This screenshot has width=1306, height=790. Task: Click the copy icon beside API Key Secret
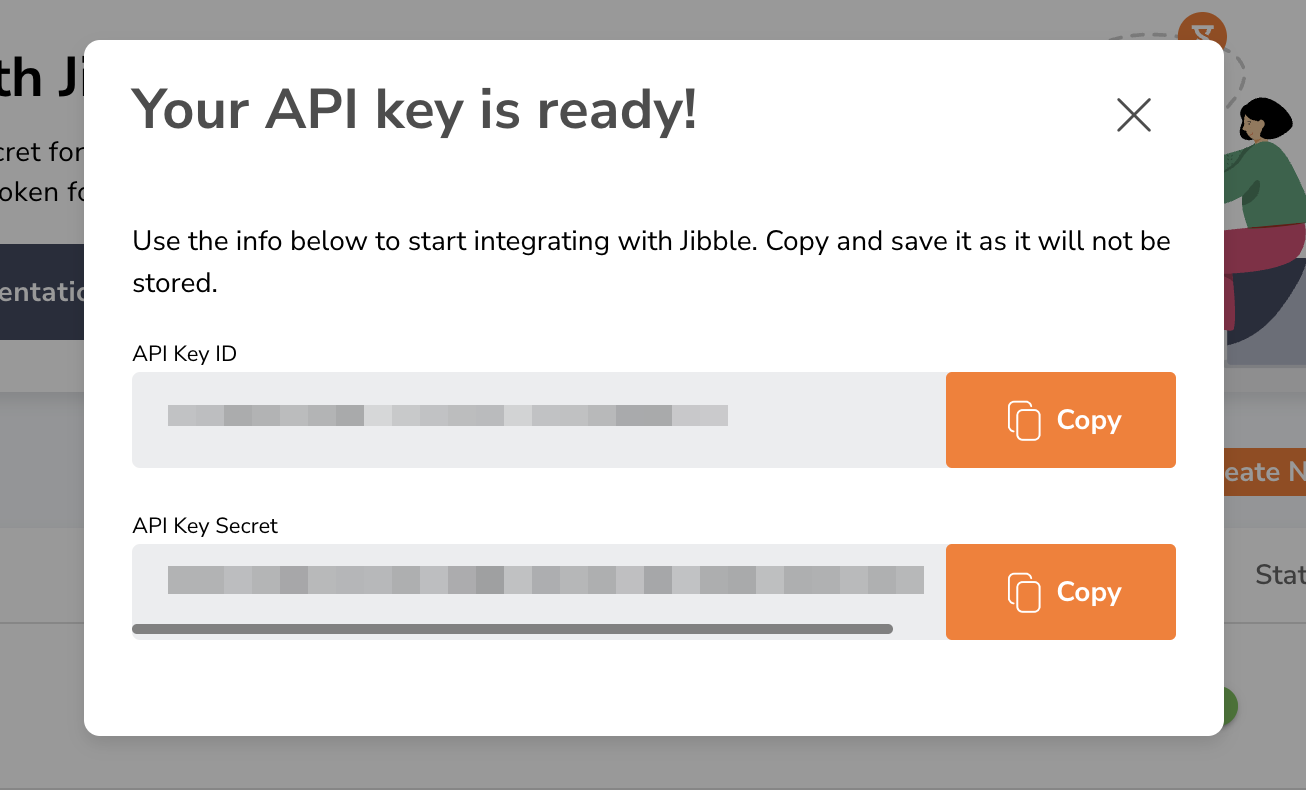pos(1024,592)
